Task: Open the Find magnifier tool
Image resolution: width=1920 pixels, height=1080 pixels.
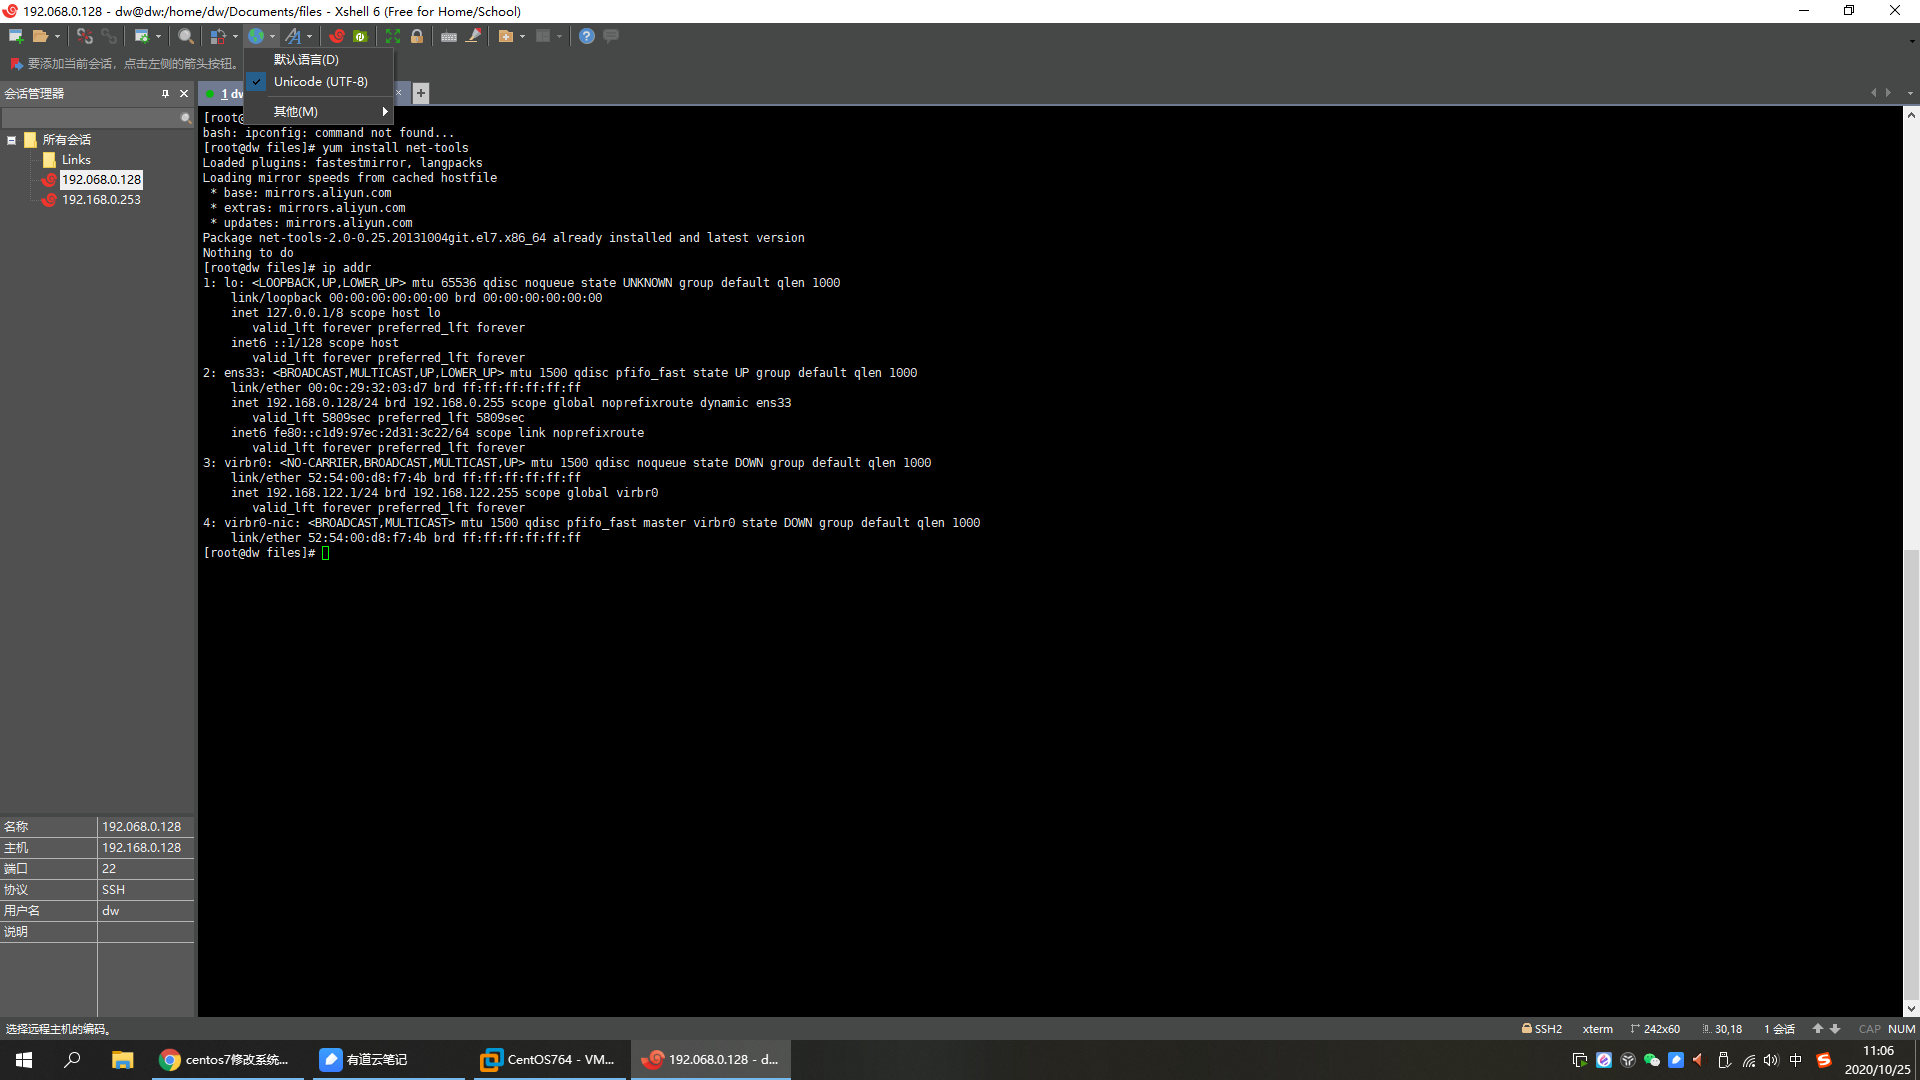Action: tap(186, 36)
